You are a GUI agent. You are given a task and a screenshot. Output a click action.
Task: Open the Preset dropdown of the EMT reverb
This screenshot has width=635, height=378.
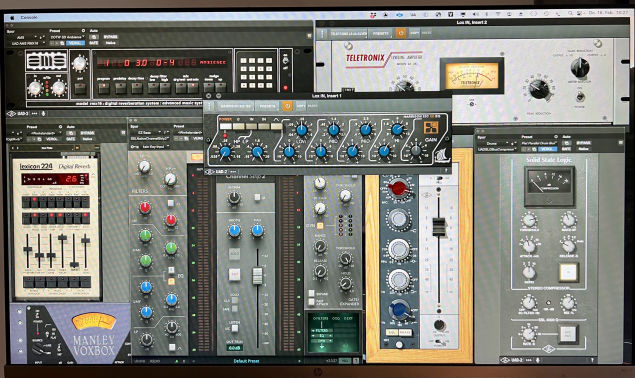[67, 37]
